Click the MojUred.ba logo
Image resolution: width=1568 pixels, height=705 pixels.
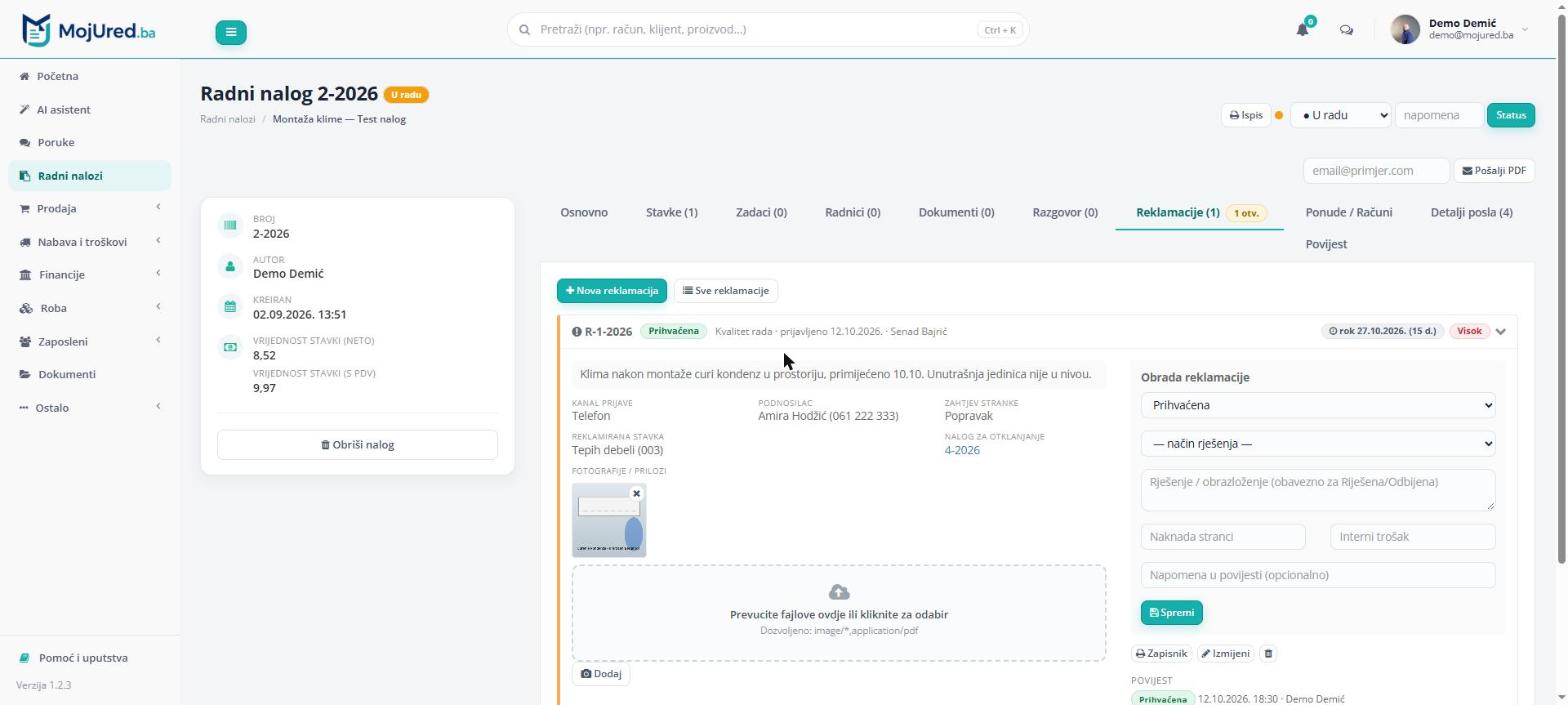pos(89,30)
